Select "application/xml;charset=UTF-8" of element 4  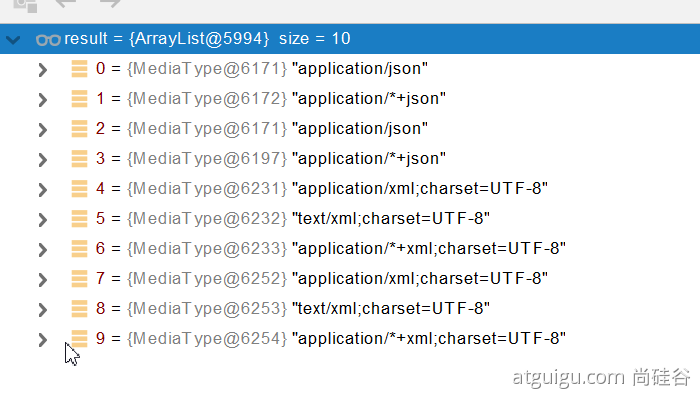click(x=420, y=189)
